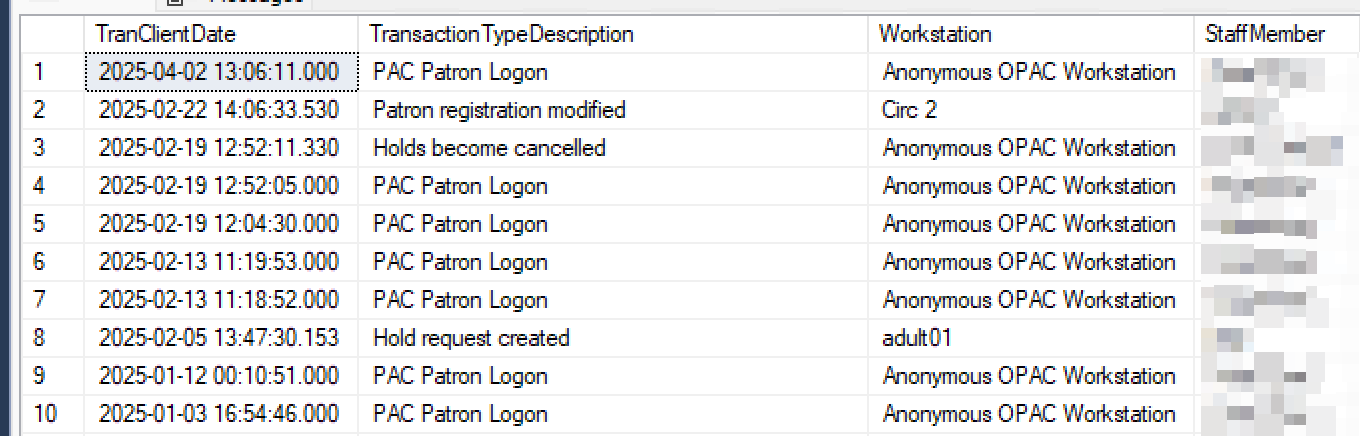Select row header number 10
Viewport: 1360px width, 436px height.
(x=52, y=414)
